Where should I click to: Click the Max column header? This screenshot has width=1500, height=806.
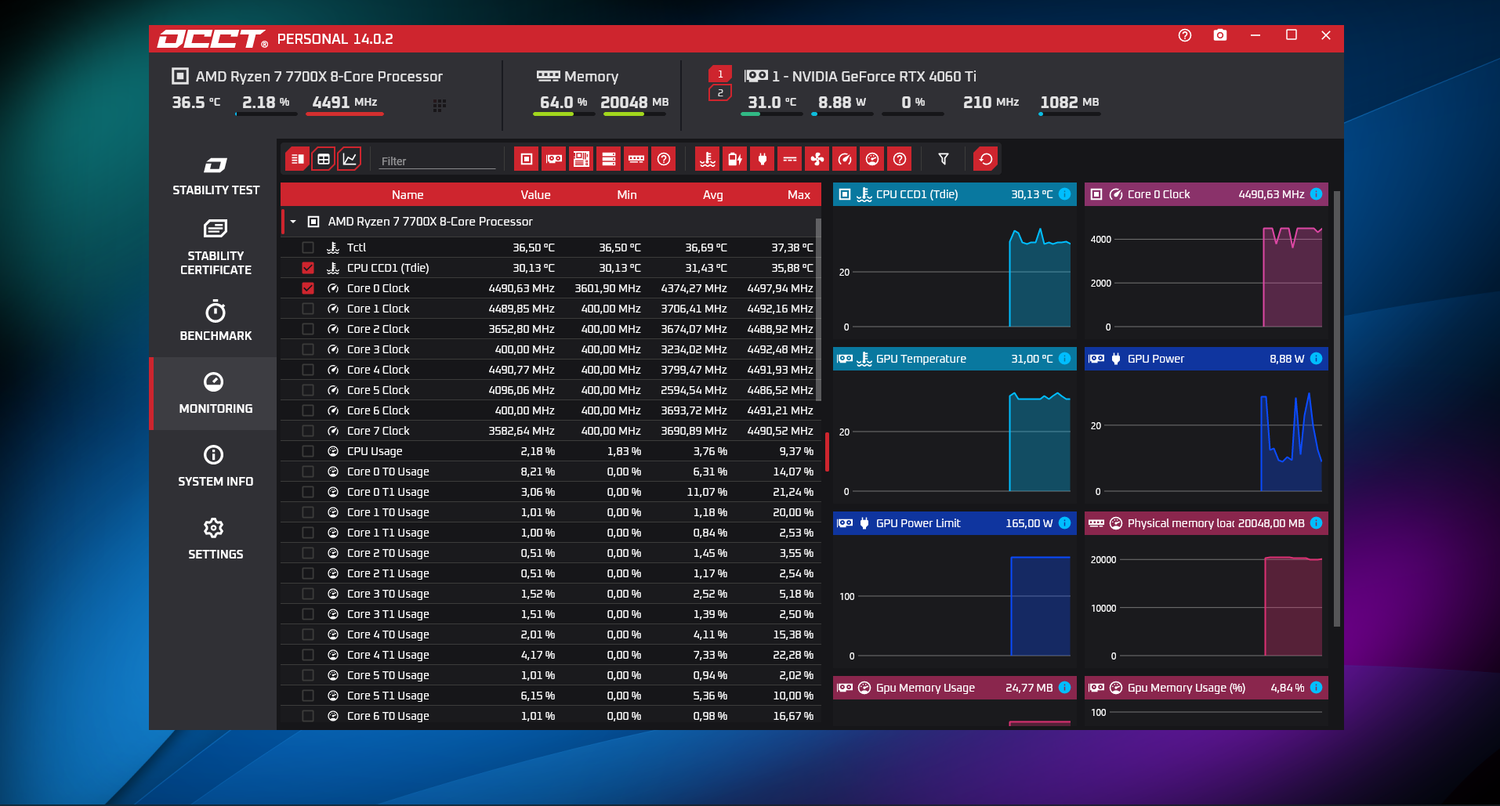tap(799, 195)
